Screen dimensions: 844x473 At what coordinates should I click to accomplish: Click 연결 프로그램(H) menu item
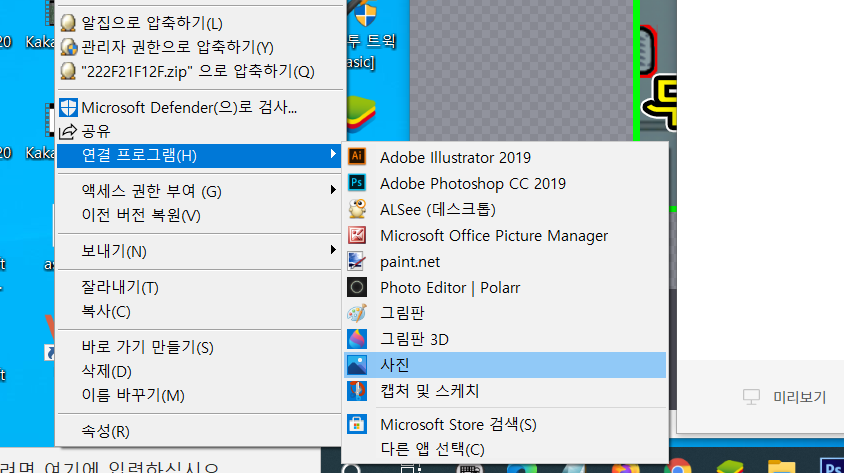click(x=200, y=156)
